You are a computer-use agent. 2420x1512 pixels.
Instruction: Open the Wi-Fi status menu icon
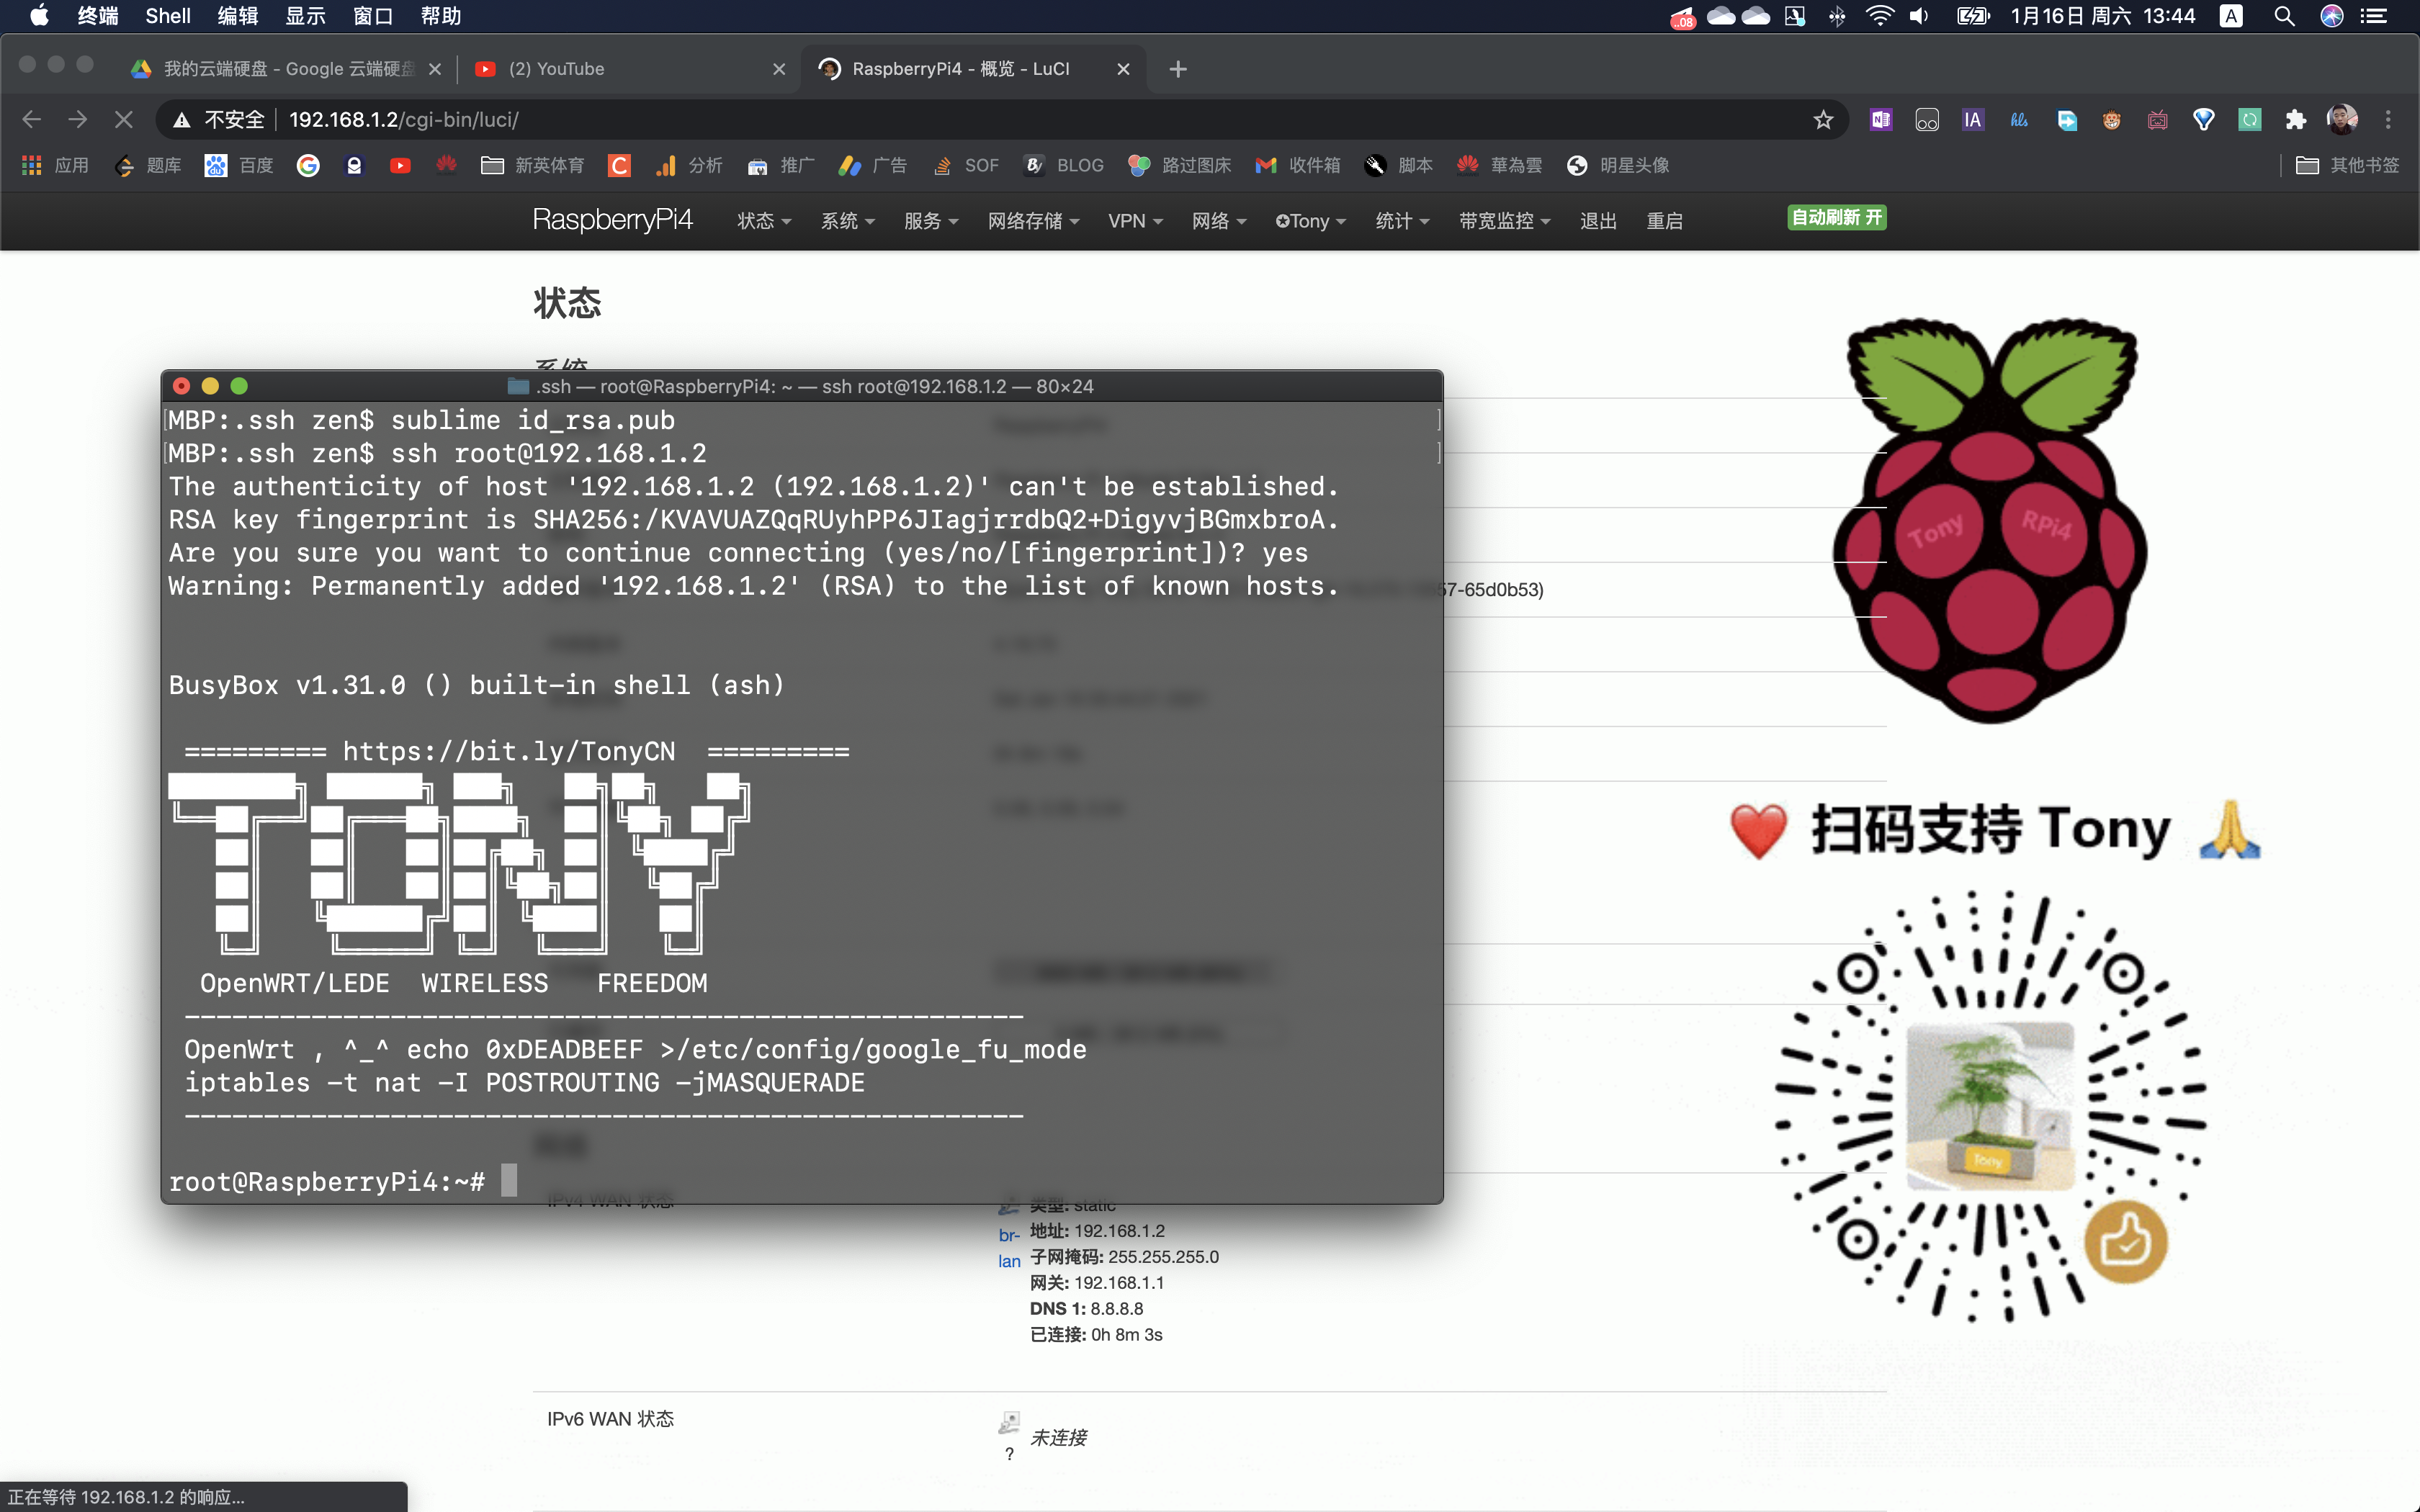1879,16
